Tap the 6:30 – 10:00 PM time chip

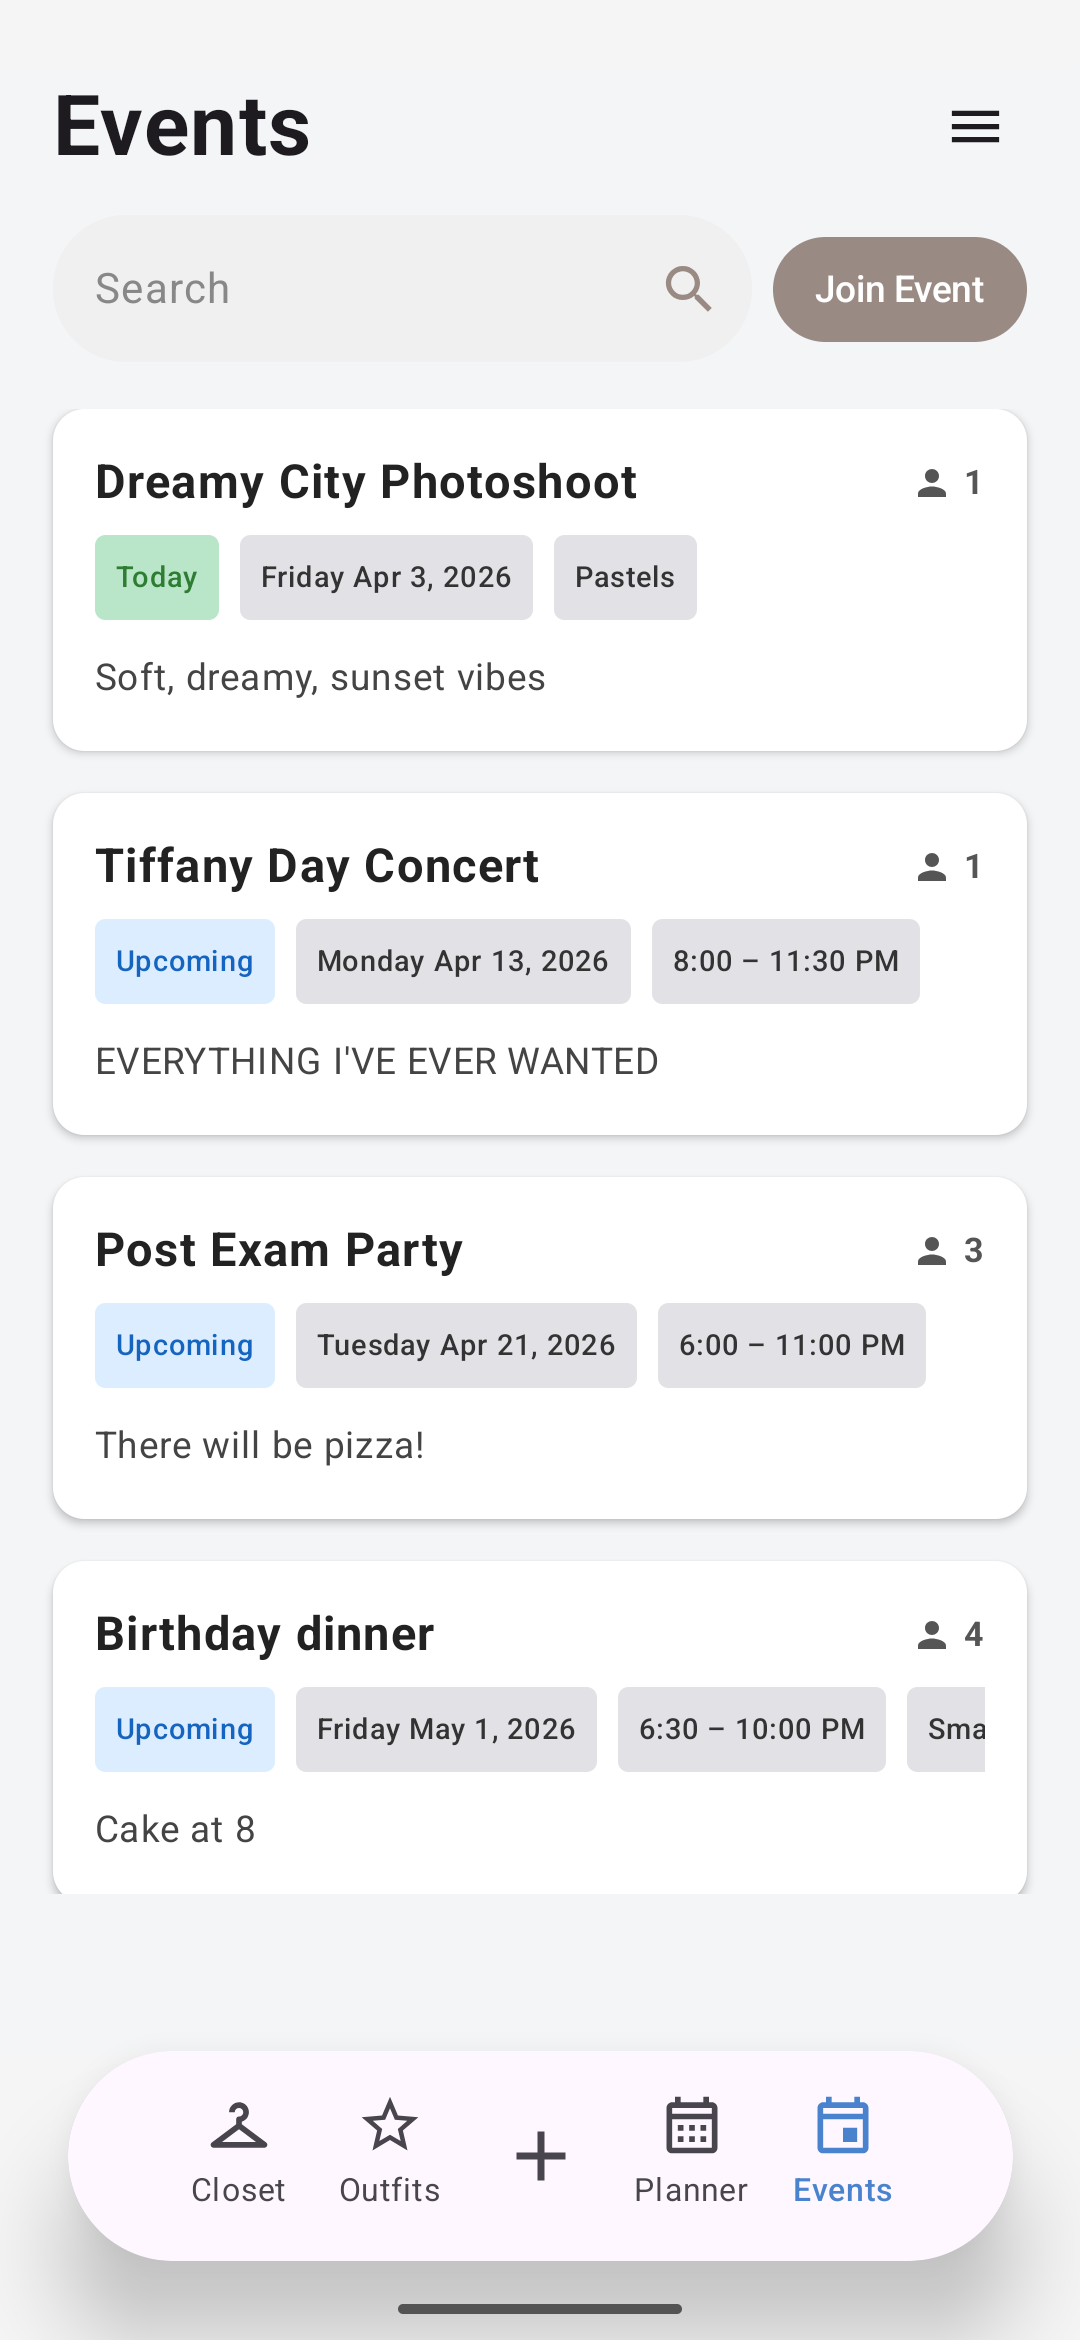point(751,1729)
